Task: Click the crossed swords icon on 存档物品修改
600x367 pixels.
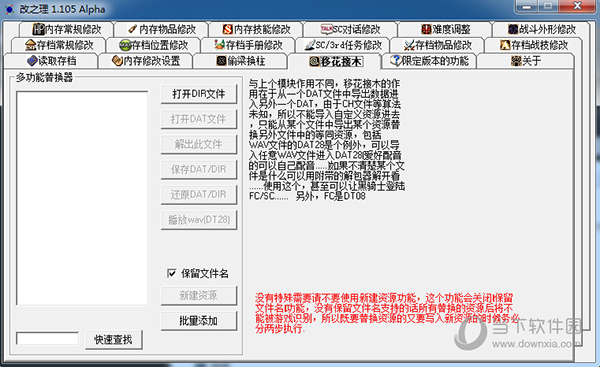Action: [409, 45]
